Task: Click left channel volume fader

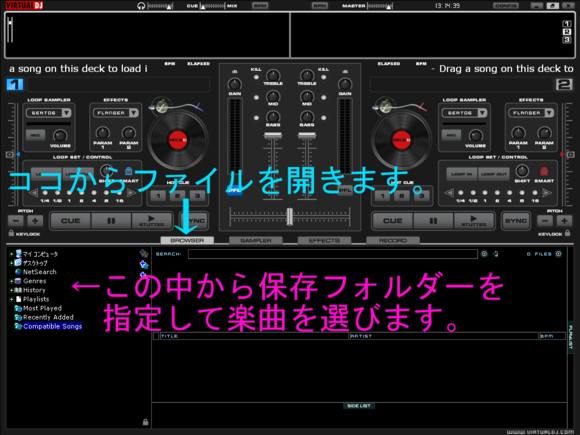Action: [x=273, y=135]
